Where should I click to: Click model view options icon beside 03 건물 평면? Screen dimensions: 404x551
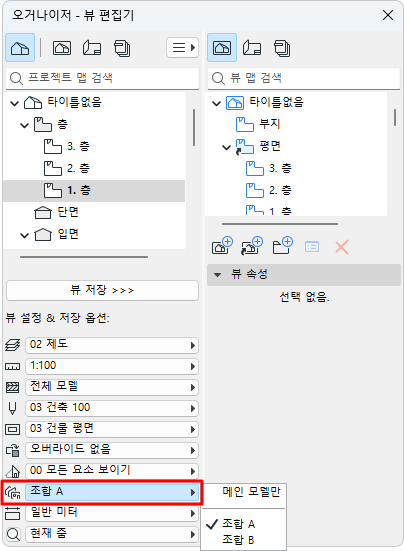13,429
